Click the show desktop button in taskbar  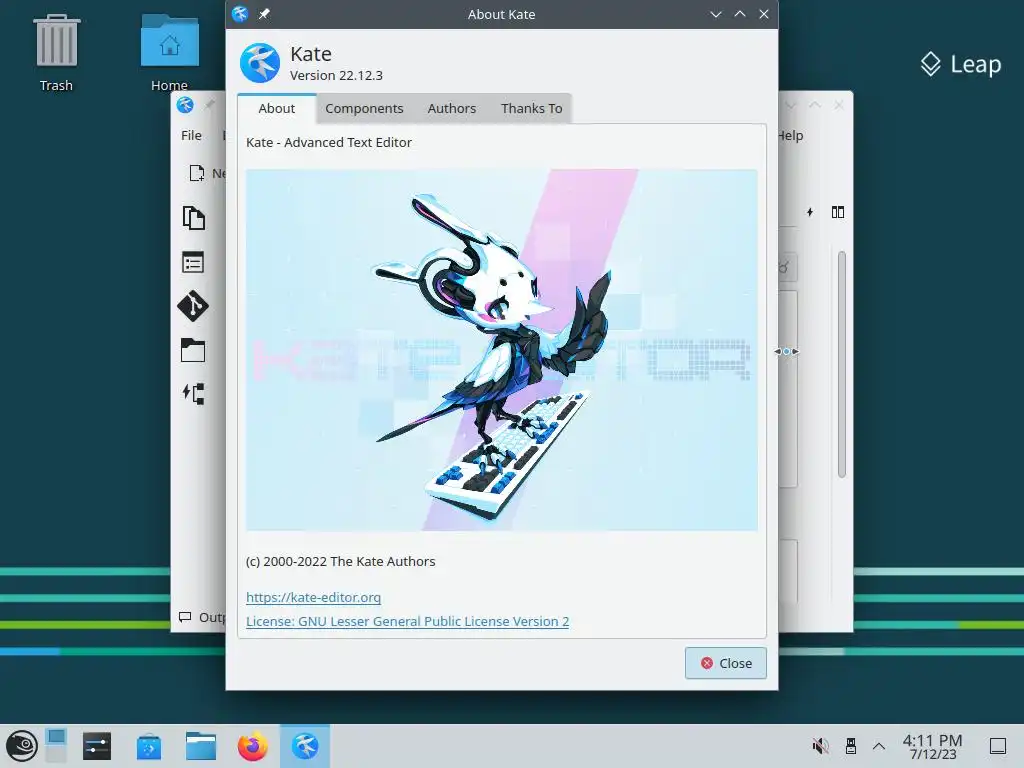tap(998, 746)
